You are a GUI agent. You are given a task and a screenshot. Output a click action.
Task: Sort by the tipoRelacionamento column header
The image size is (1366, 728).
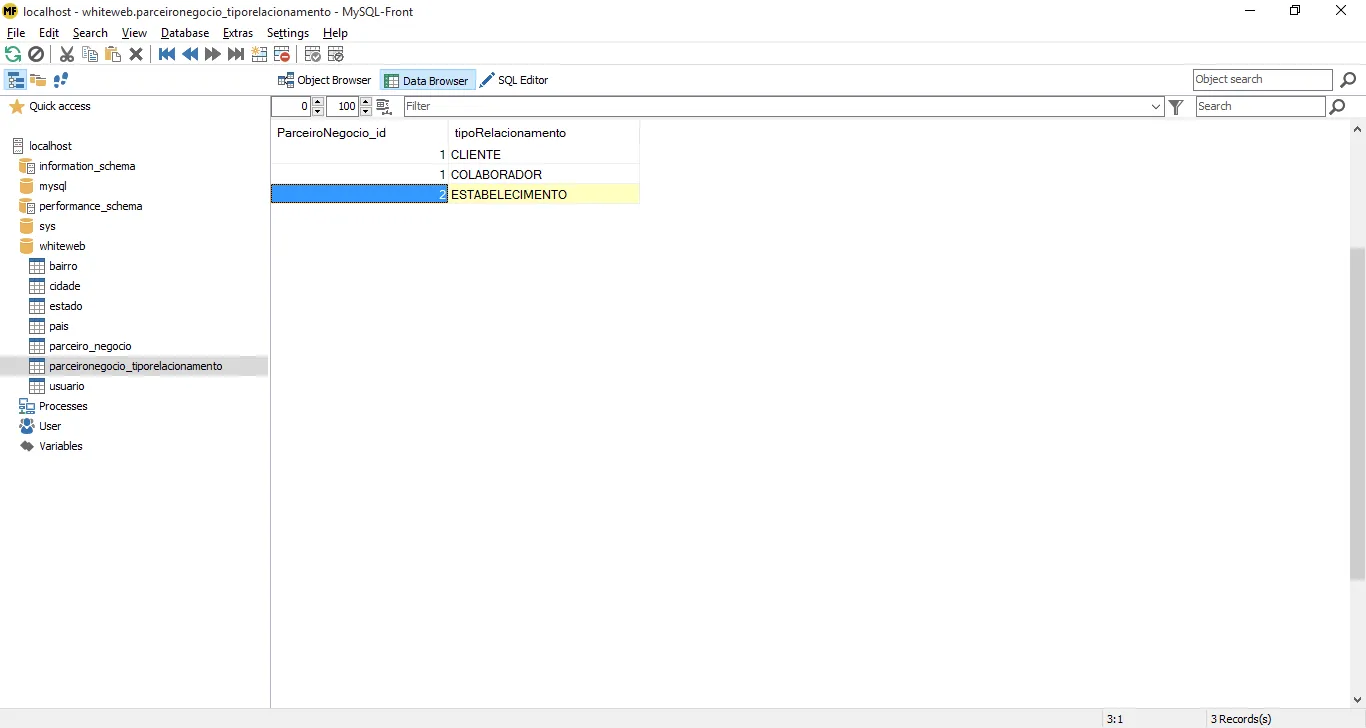coord(544,133)
